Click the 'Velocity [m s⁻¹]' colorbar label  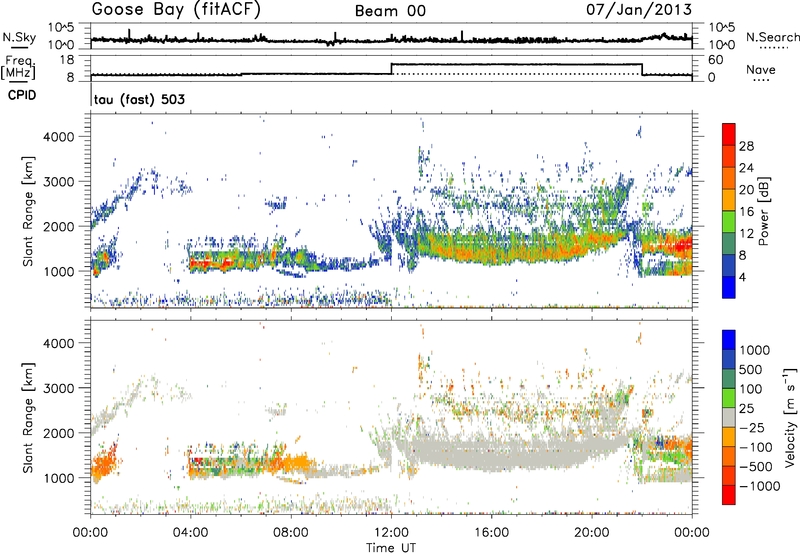pyautogui.click(x=790, y=417)
